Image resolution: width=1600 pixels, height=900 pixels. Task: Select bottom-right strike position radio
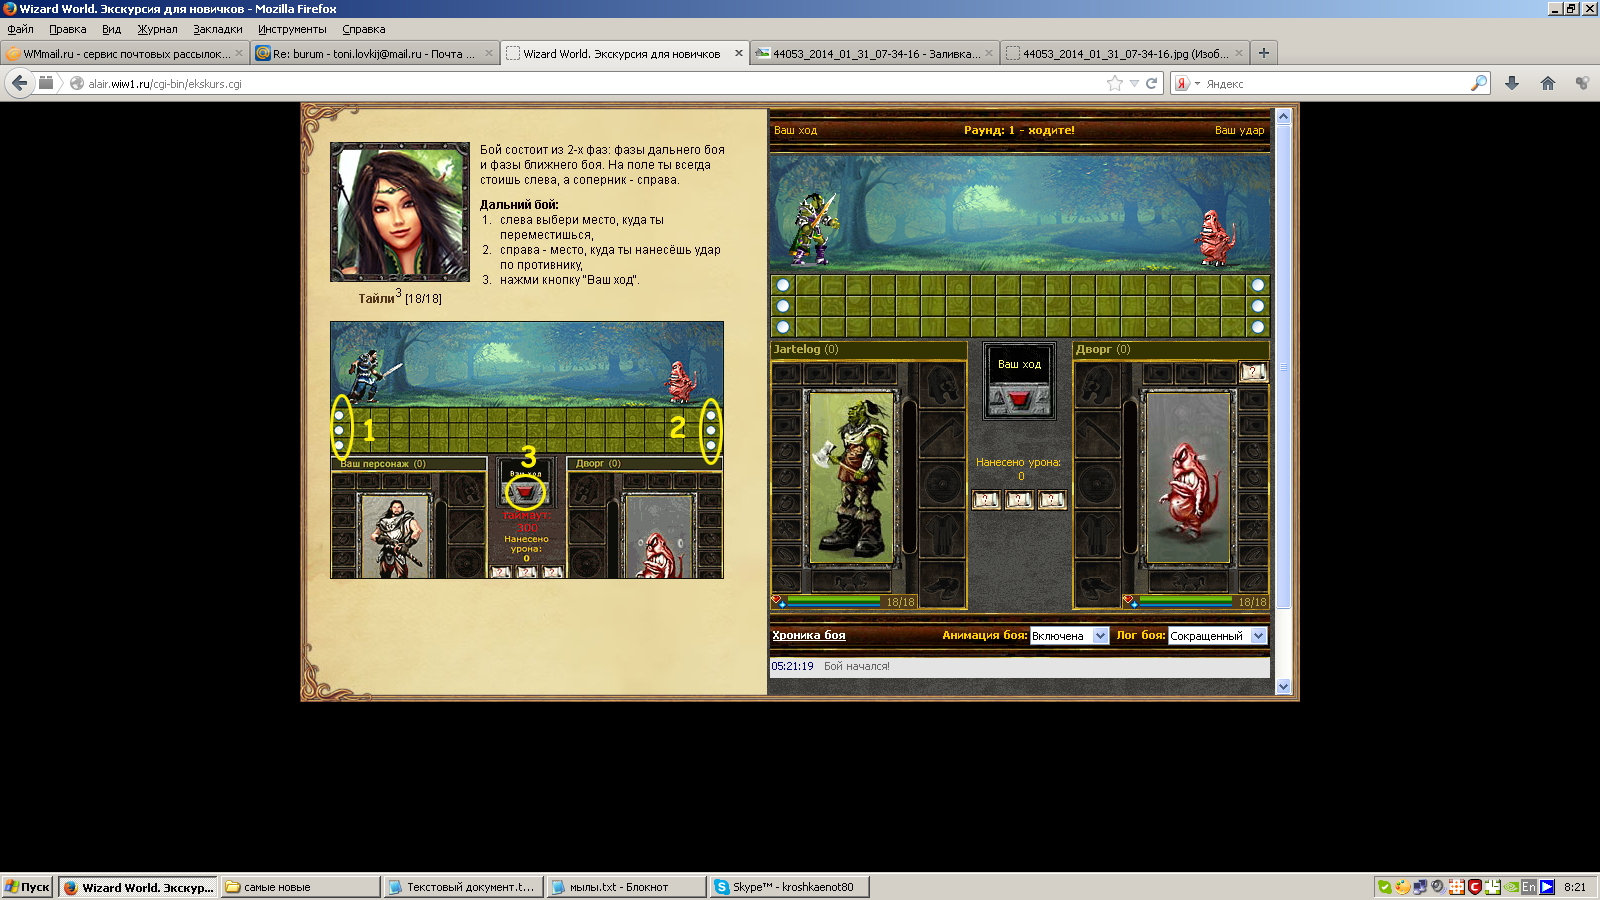click(1258, 327)
